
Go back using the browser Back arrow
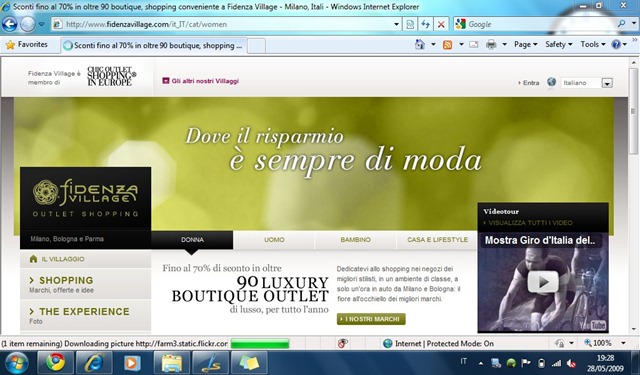point(9,24)
